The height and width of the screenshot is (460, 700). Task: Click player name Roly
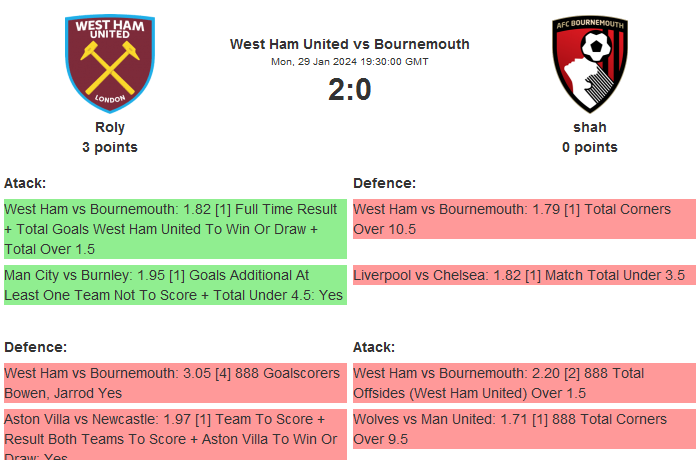(x=110, y=127)
